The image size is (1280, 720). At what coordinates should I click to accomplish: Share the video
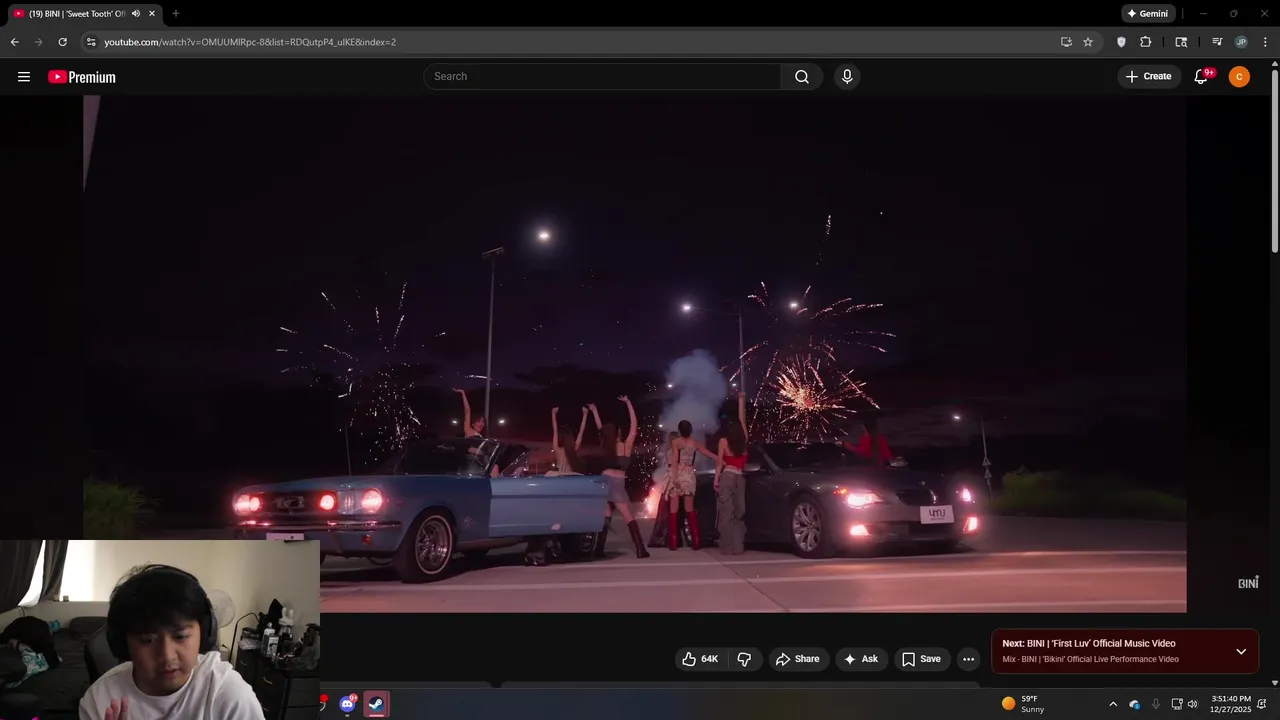click(x=797, y=659)
